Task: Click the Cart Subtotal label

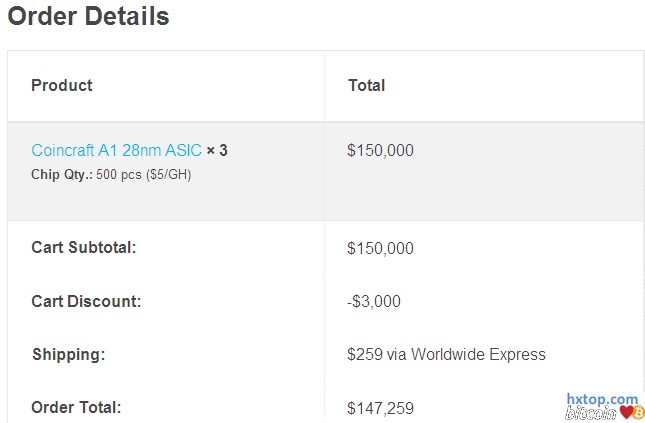Action: coord(84,248)
